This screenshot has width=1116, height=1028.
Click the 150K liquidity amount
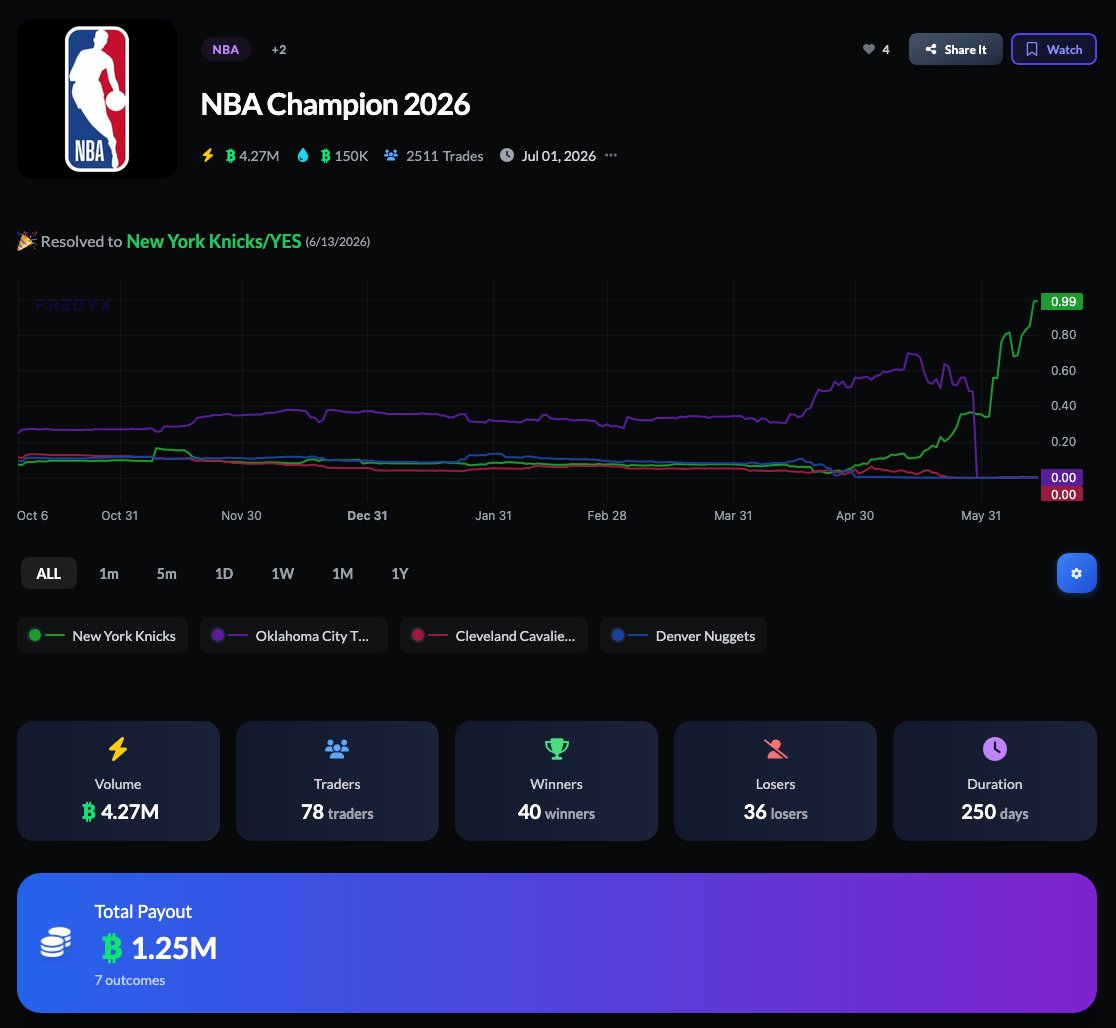351,156
